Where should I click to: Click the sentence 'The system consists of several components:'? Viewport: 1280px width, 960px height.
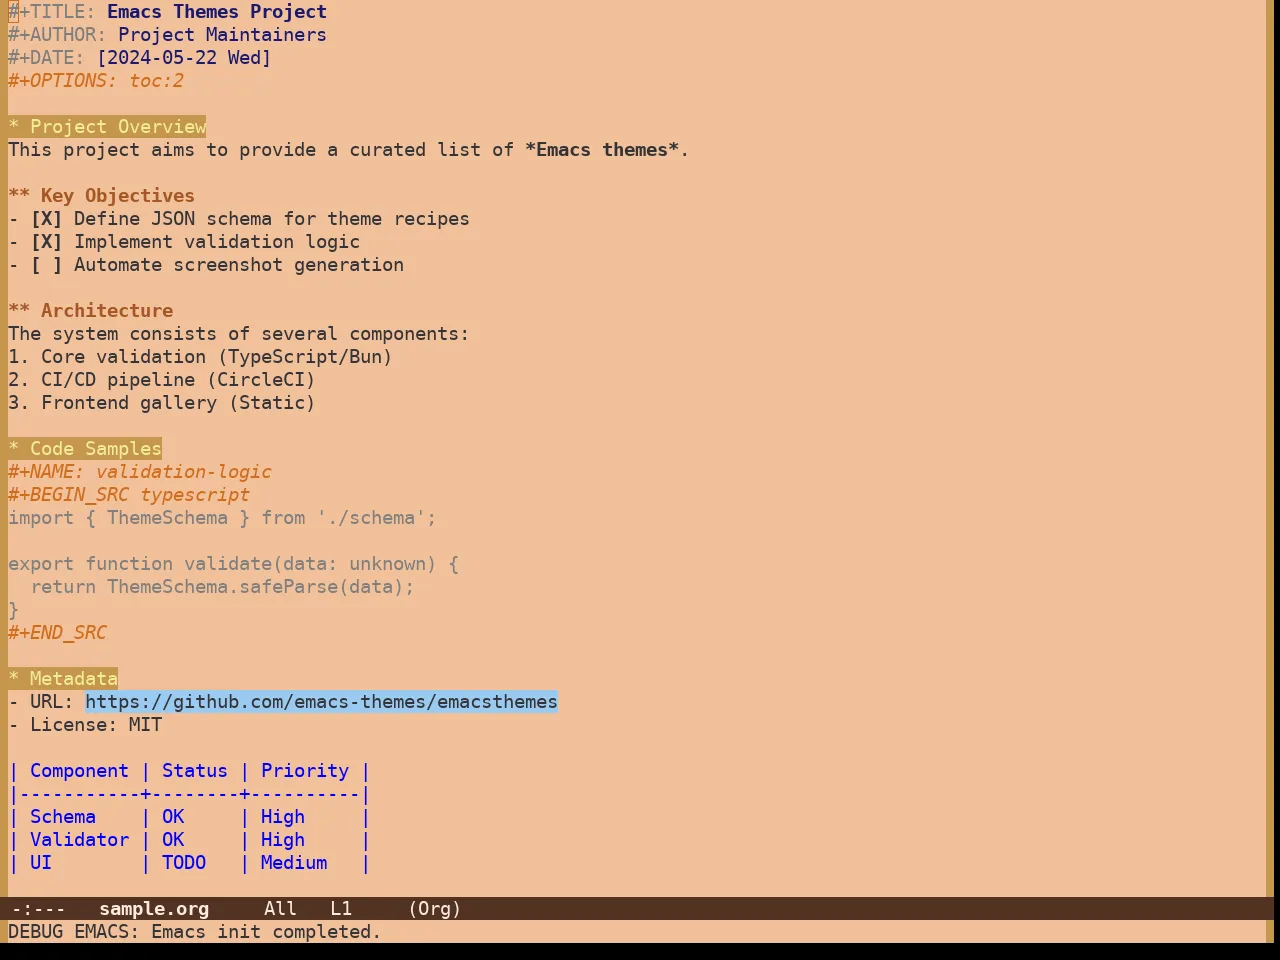[x=239, y=334]
